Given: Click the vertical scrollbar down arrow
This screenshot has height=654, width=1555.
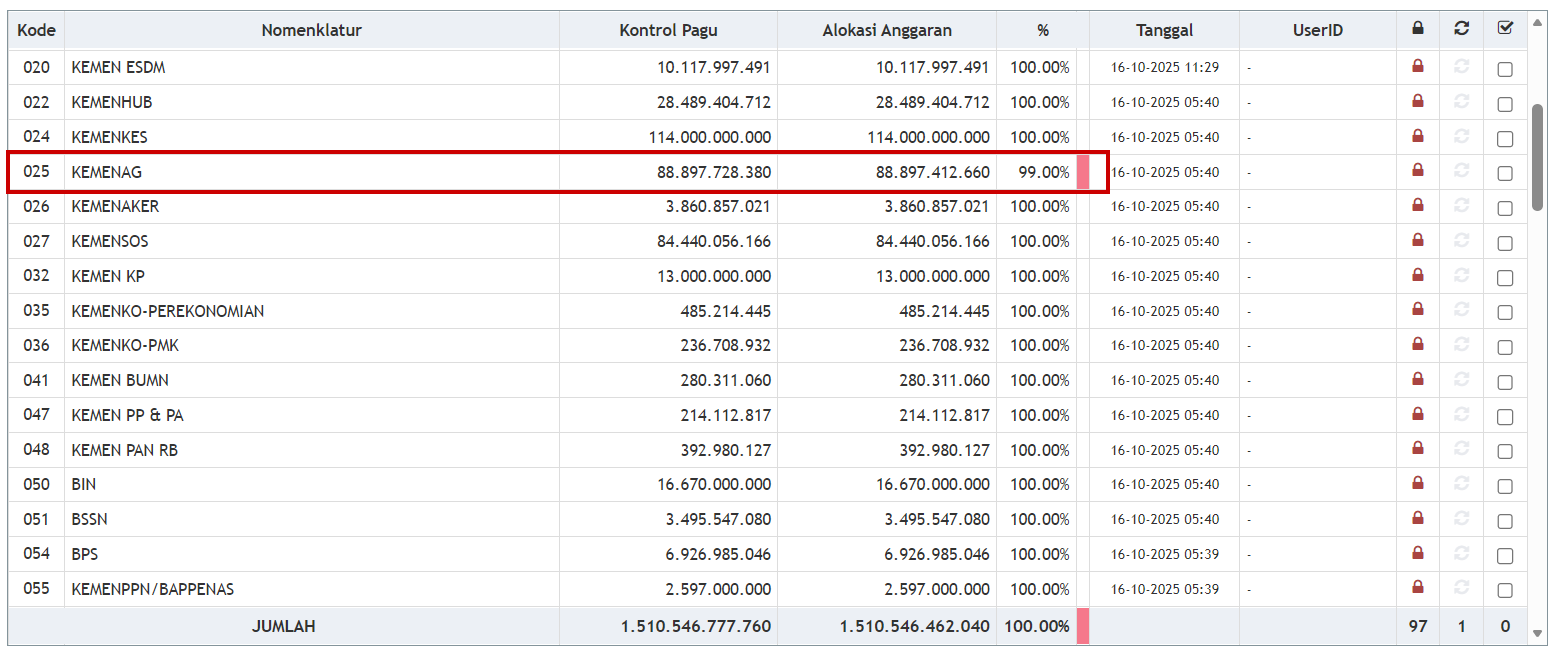Looking at the screenshot, I should (x=1537, y=632).
